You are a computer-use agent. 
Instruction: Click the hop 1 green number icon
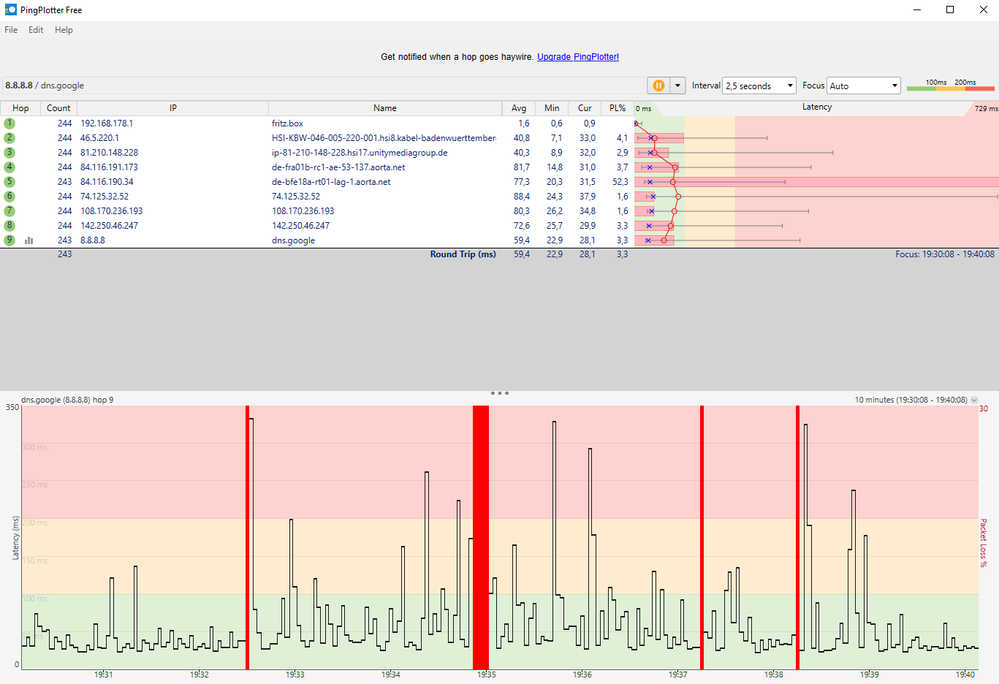coord(9,124)
